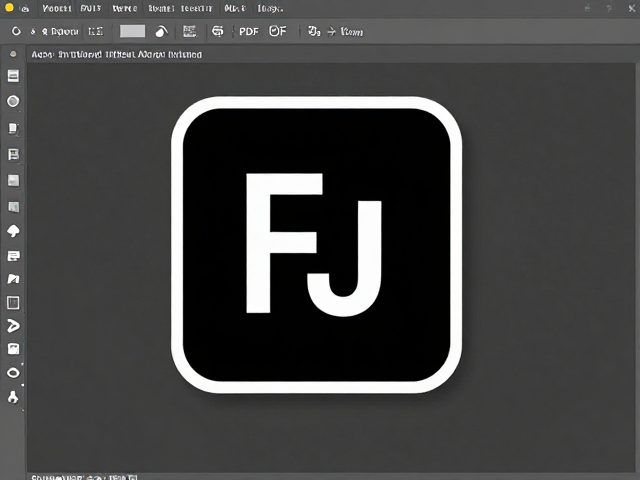The width and height of the screenshot is (640, 480).
Task: Select the horizontal-lines rectangle tool in left toolbar
Action: coord(13,76)
